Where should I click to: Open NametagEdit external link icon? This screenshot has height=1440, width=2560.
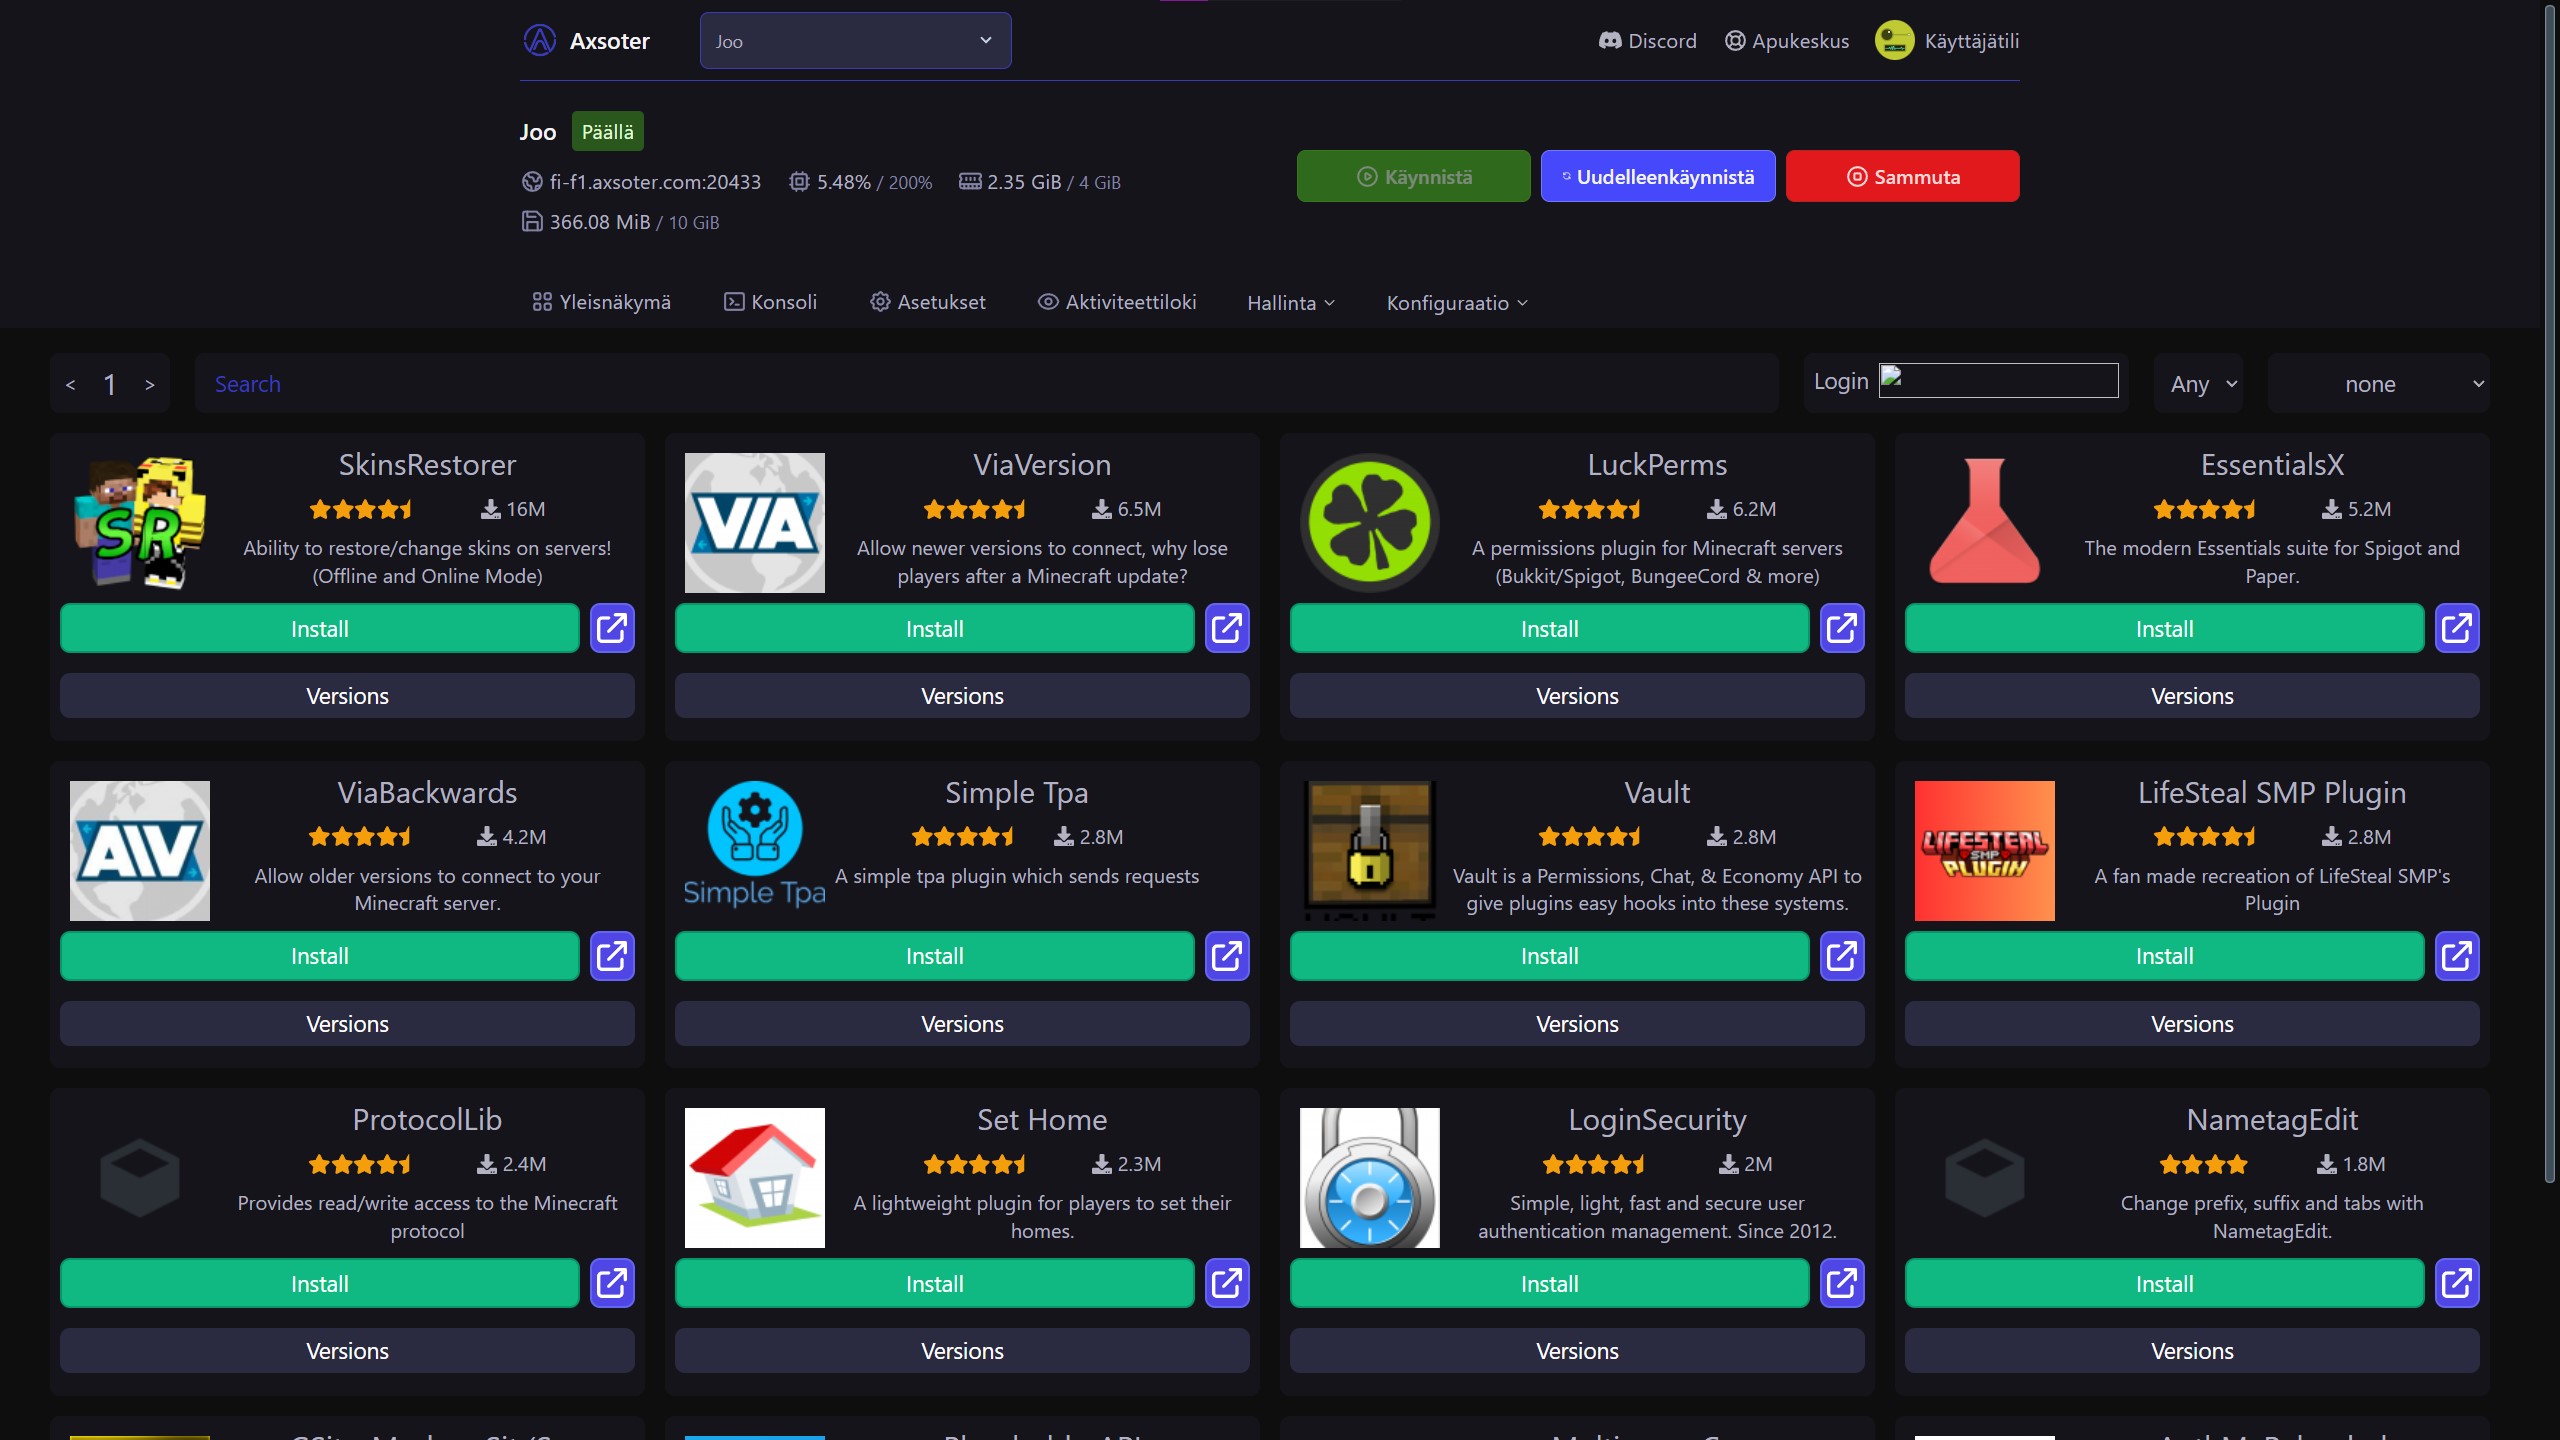(x=2457, y=1283)
